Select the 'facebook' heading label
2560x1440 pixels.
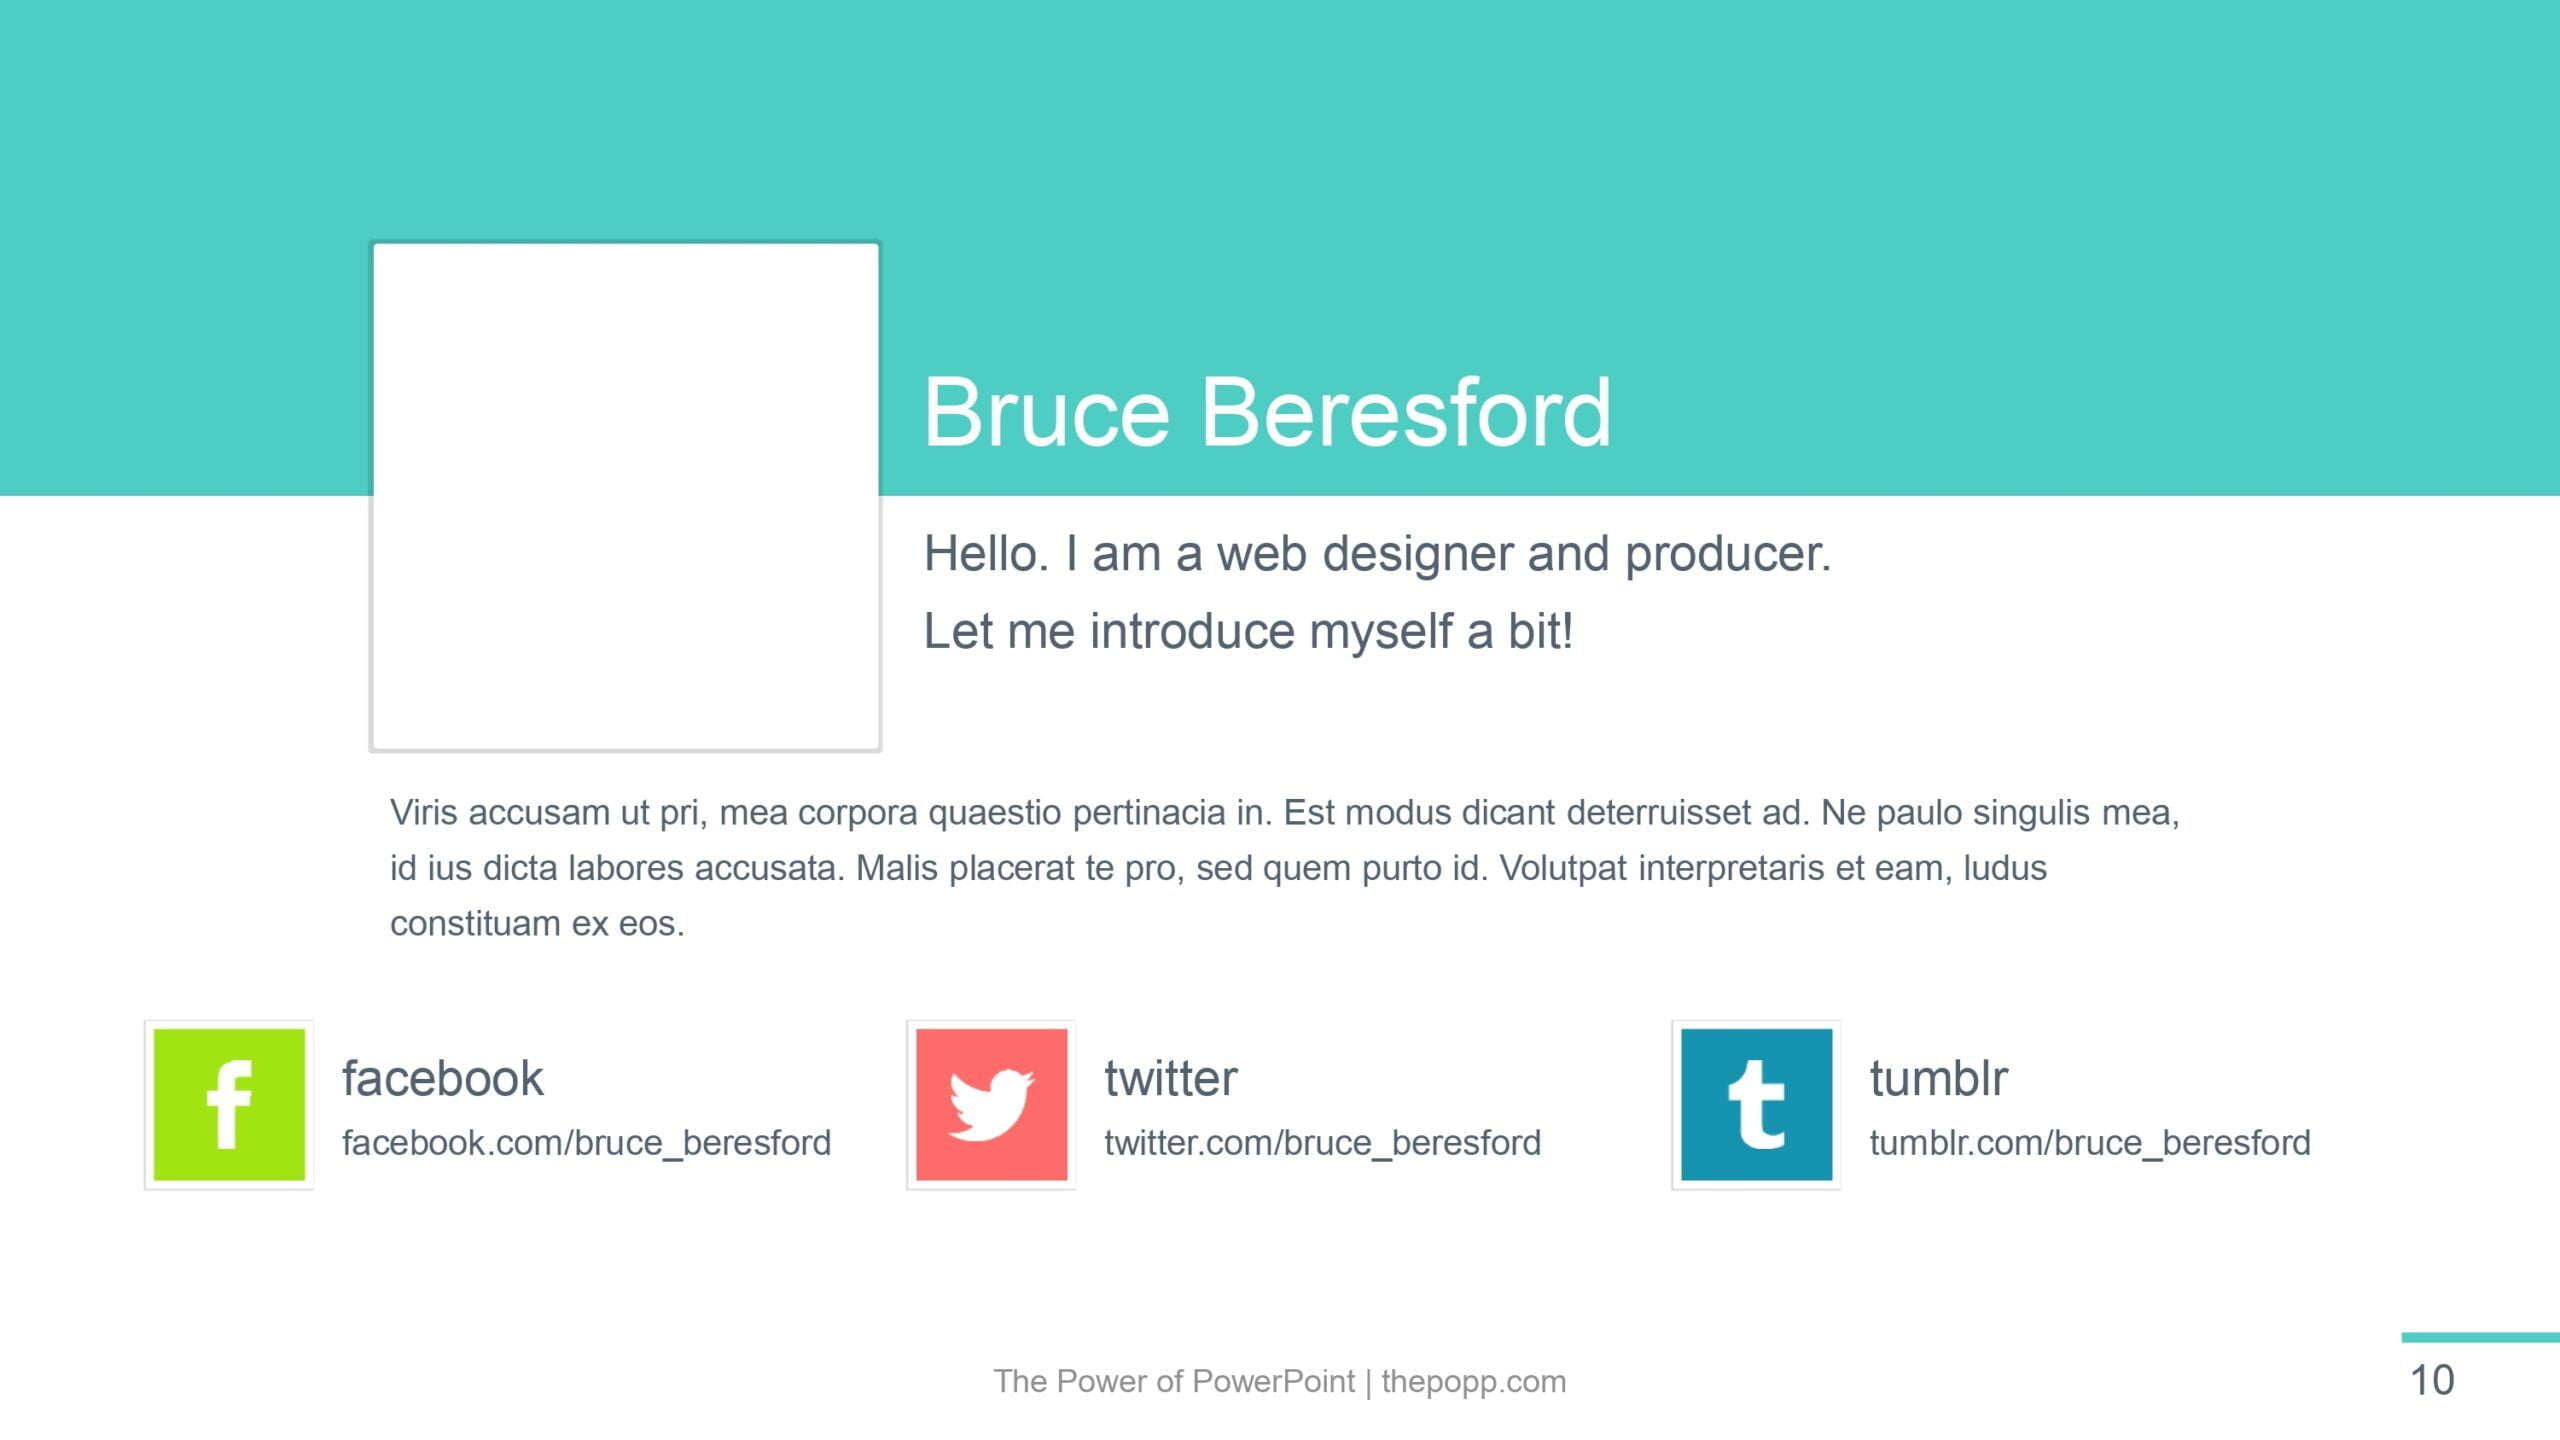click(x=442, y=1078)
